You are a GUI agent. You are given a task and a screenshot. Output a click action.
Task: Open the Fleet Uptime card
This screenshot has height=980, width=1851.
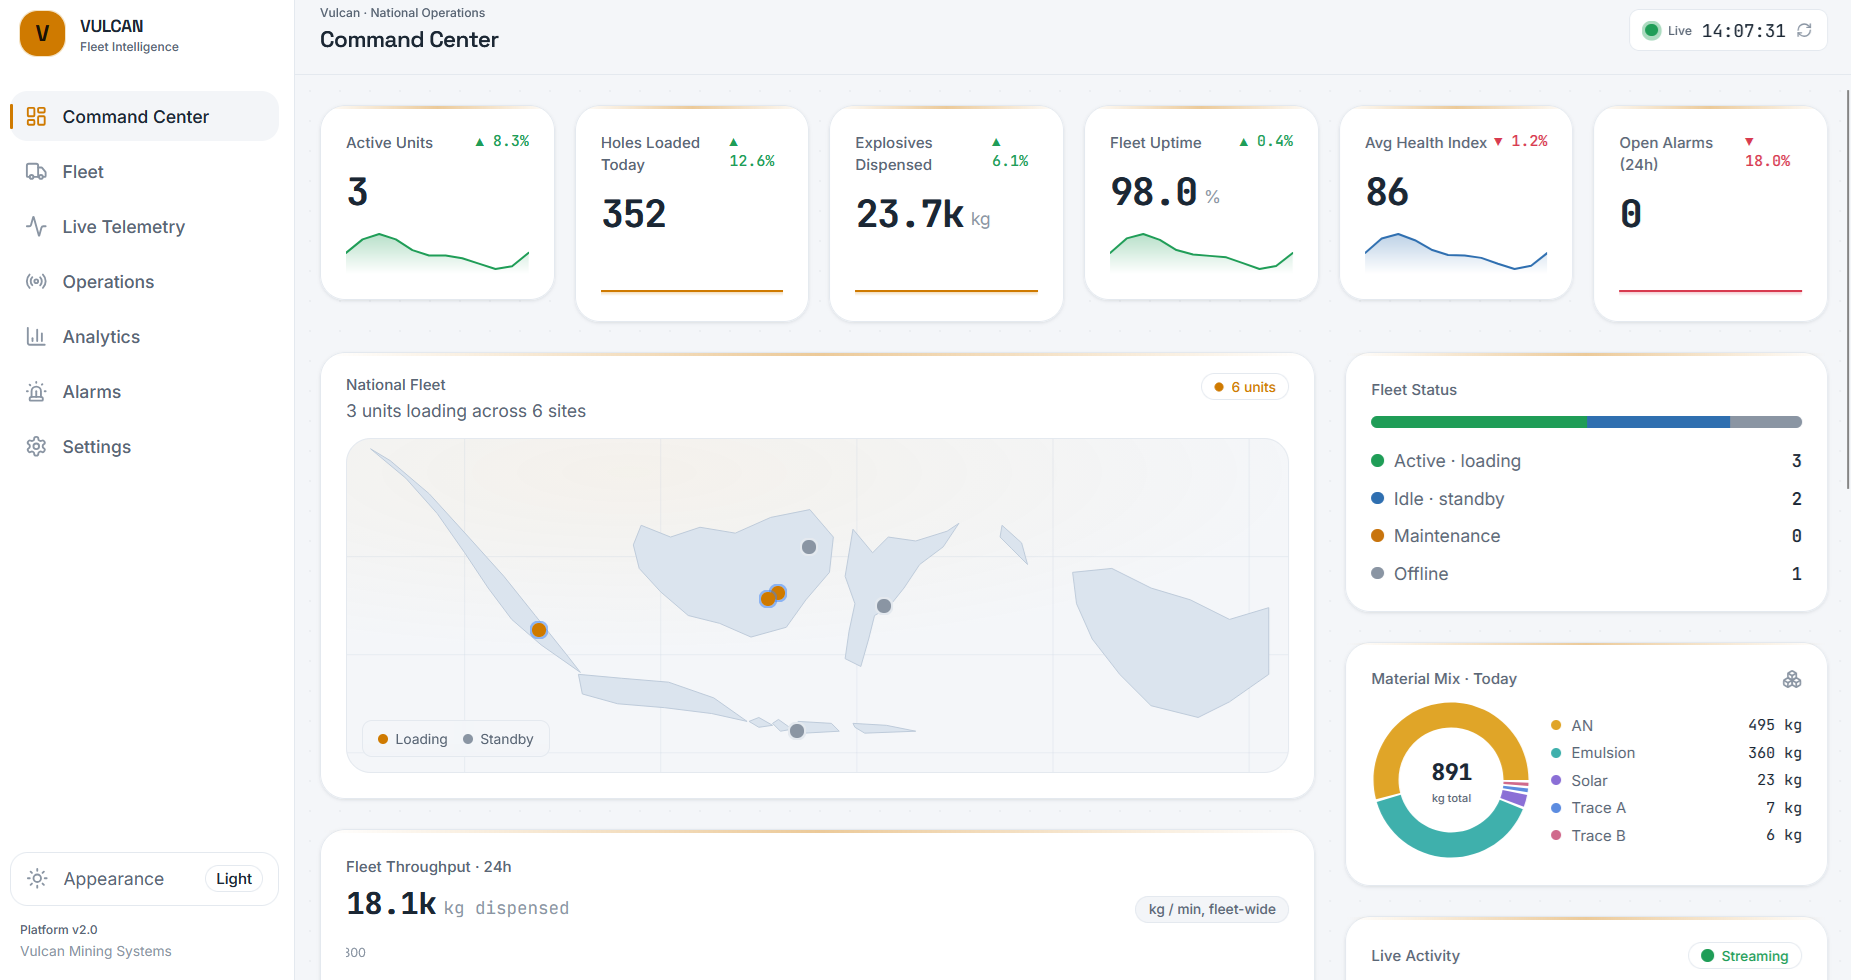(x=1201, y=203)
